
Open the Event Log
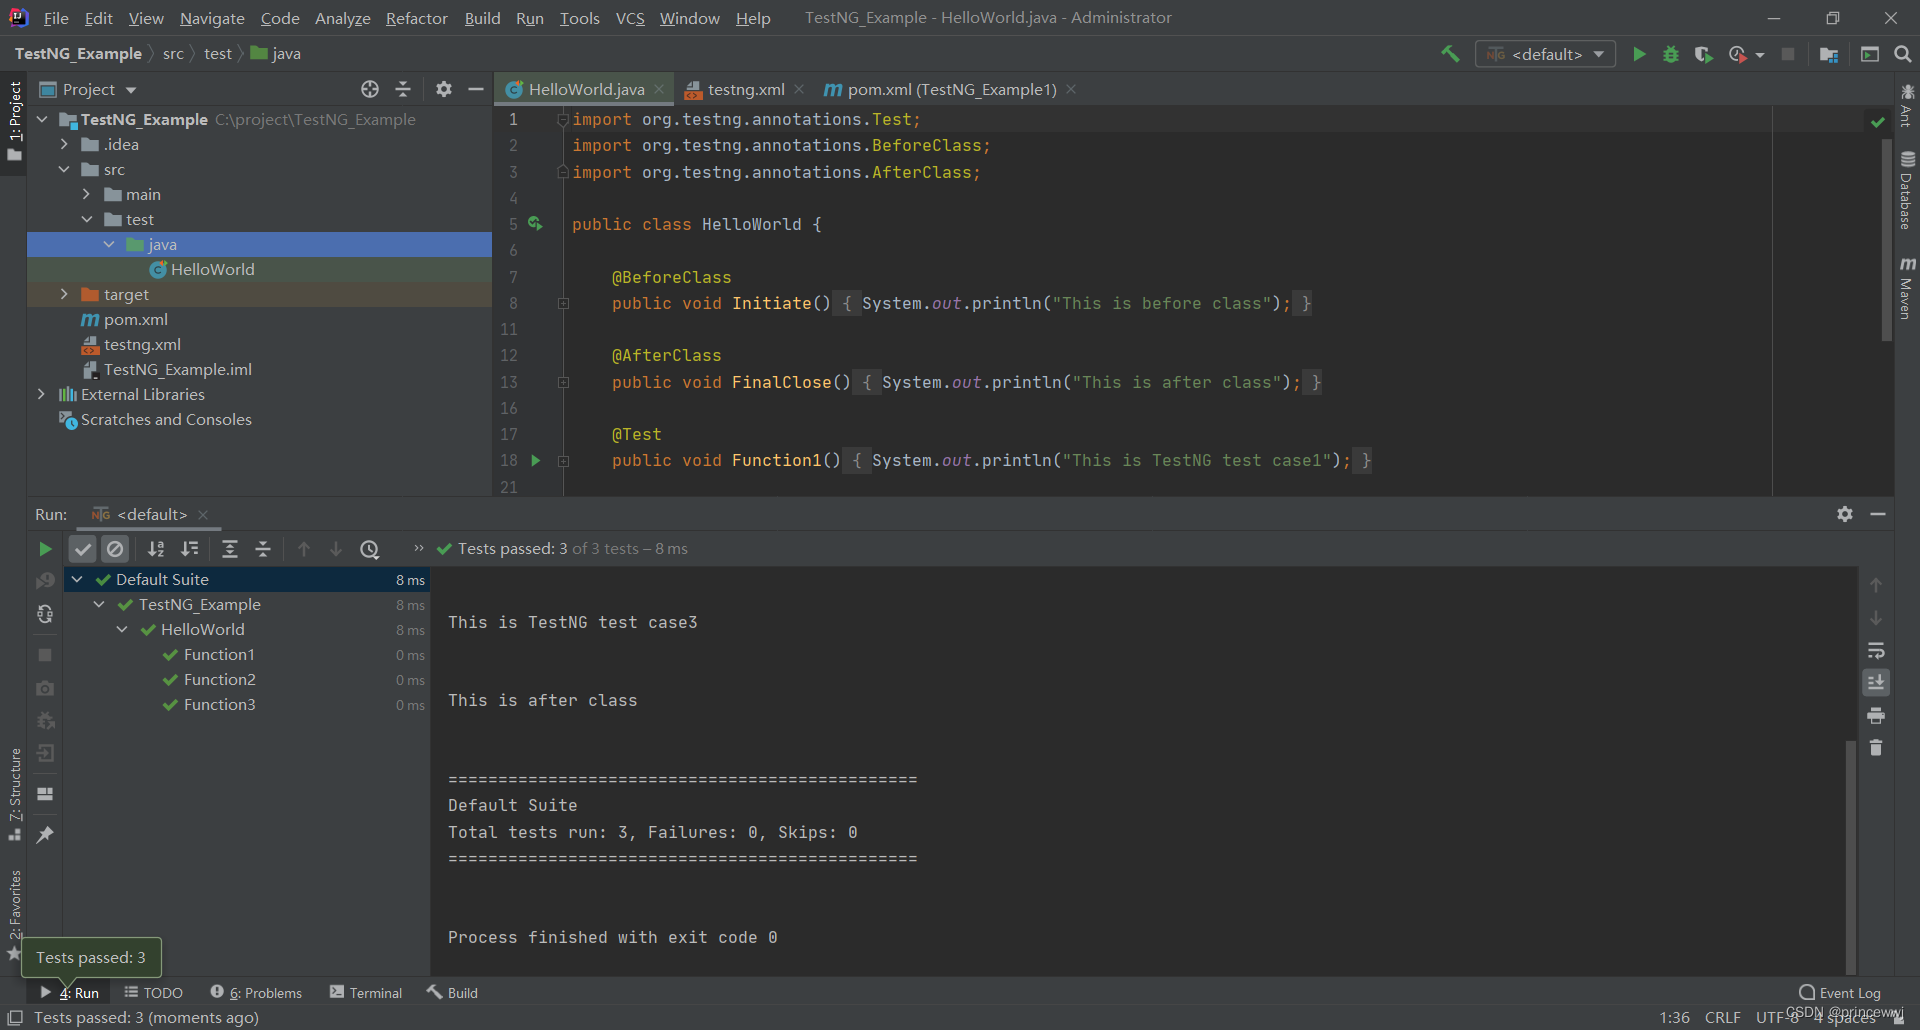tap(1840, 993)
